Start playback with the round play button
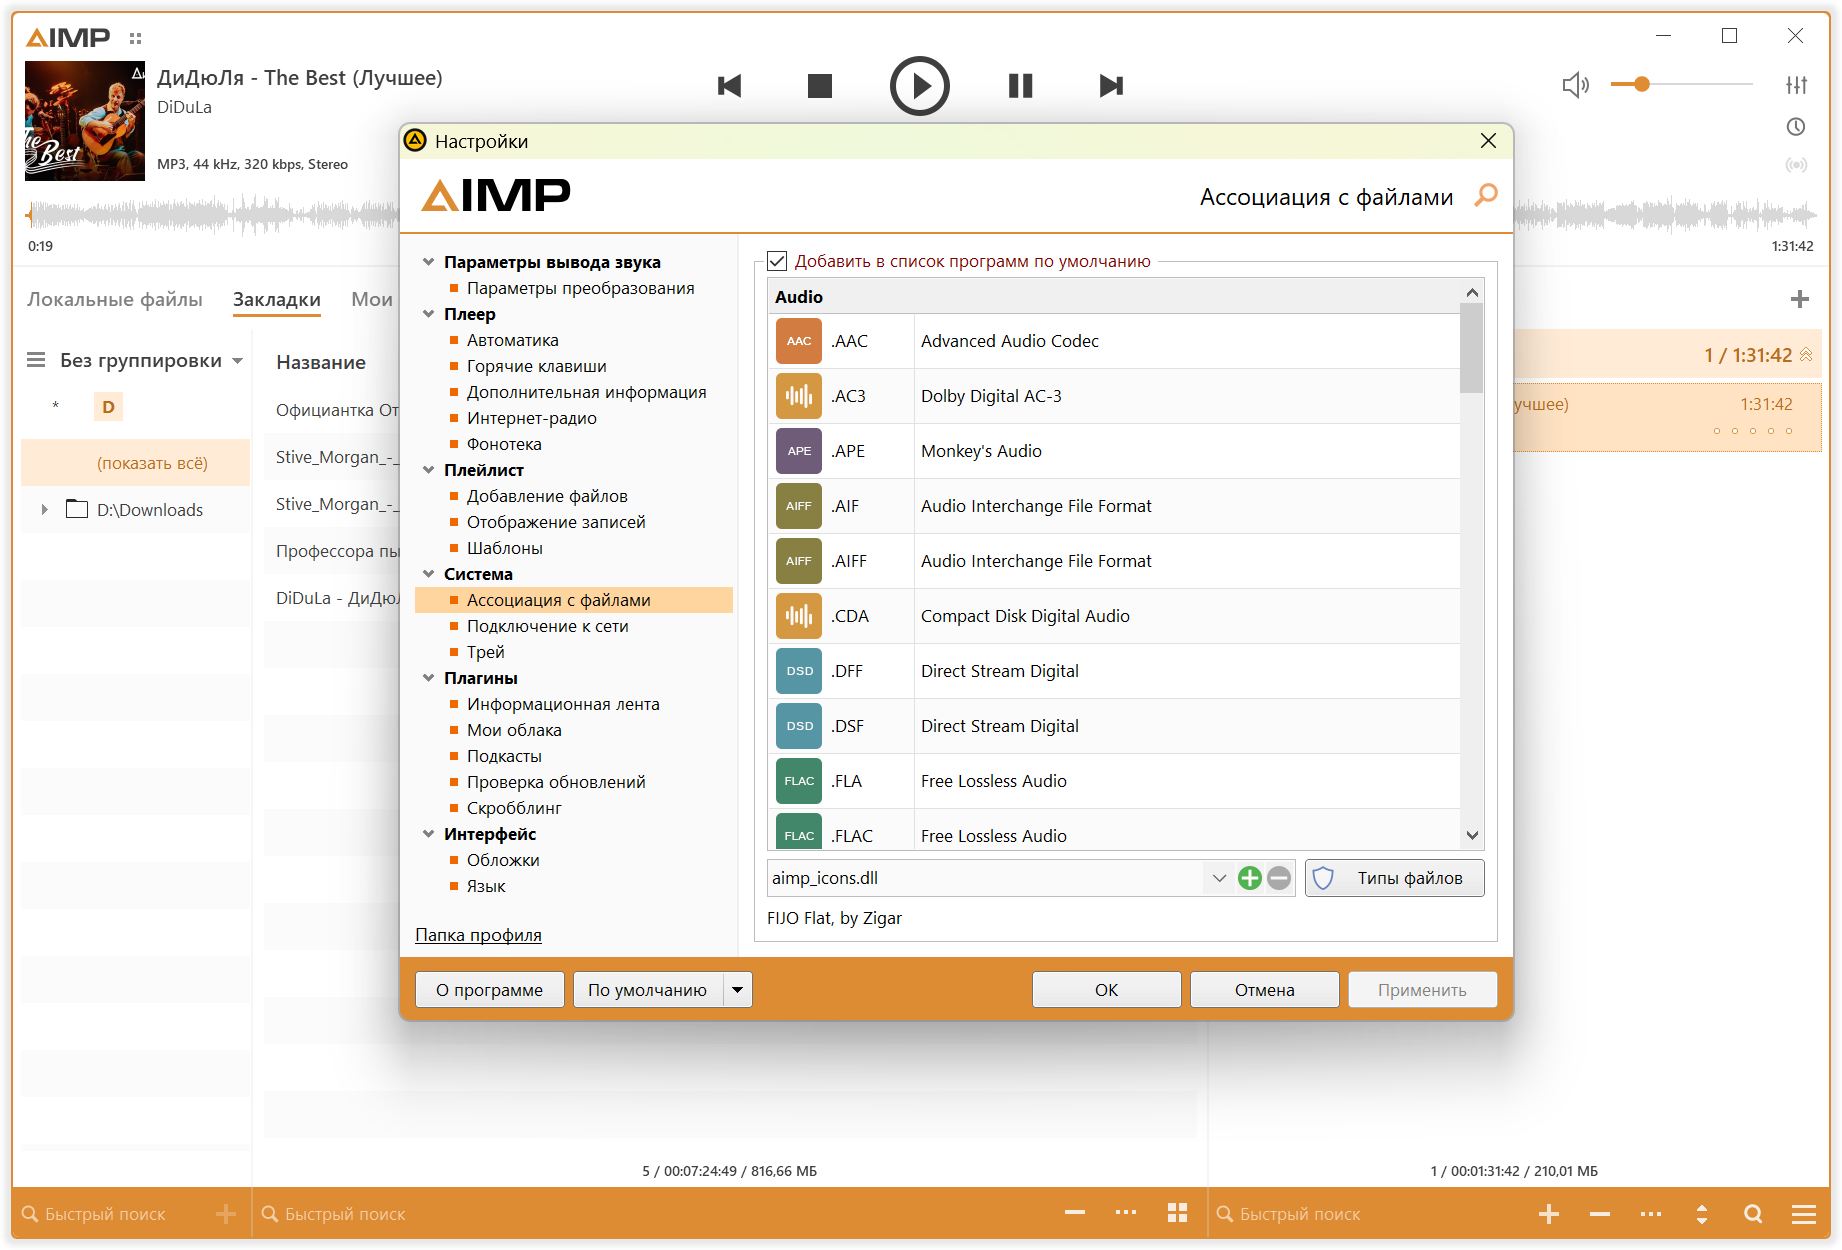The width and height of the screenshot is (1842, 1250). [x=919, y=86]
